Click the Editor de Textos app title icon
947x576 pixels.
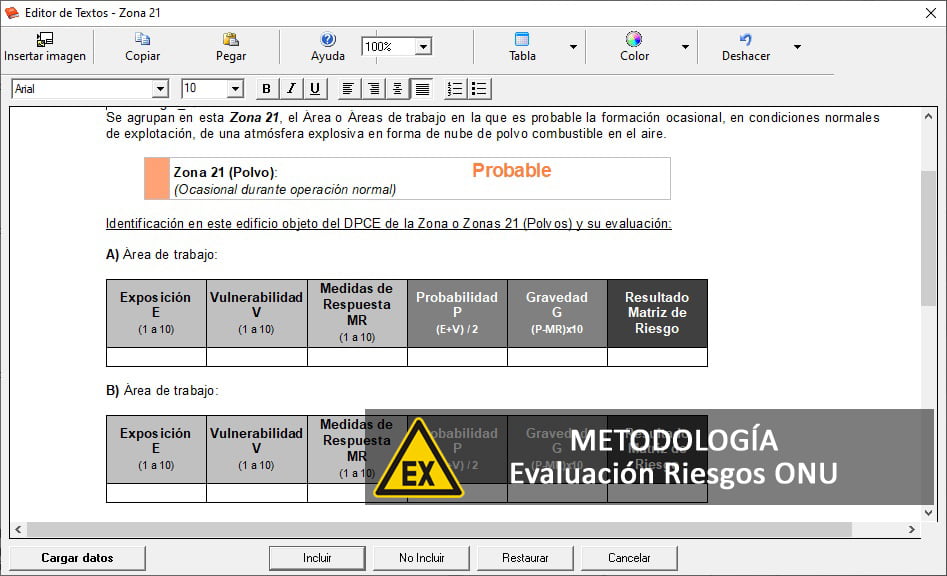11,13
